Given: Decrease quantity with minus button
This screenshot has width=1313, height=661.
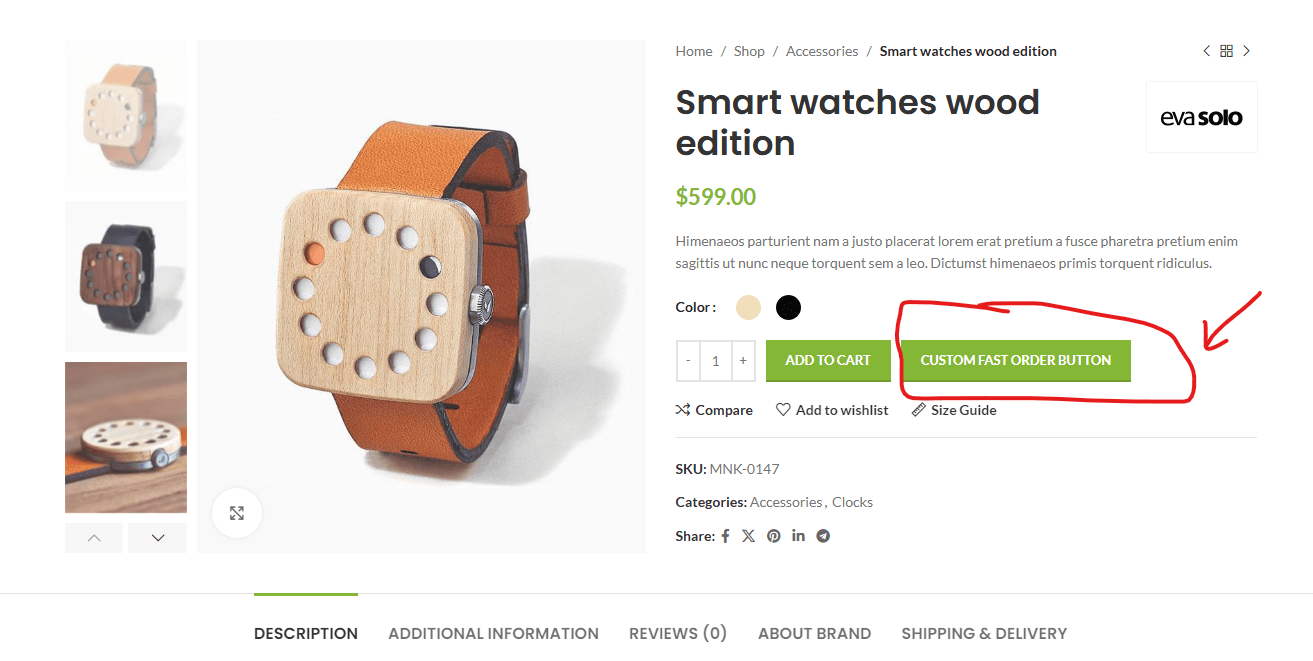Looking at the screenshot, I should (x=688, y=361).
